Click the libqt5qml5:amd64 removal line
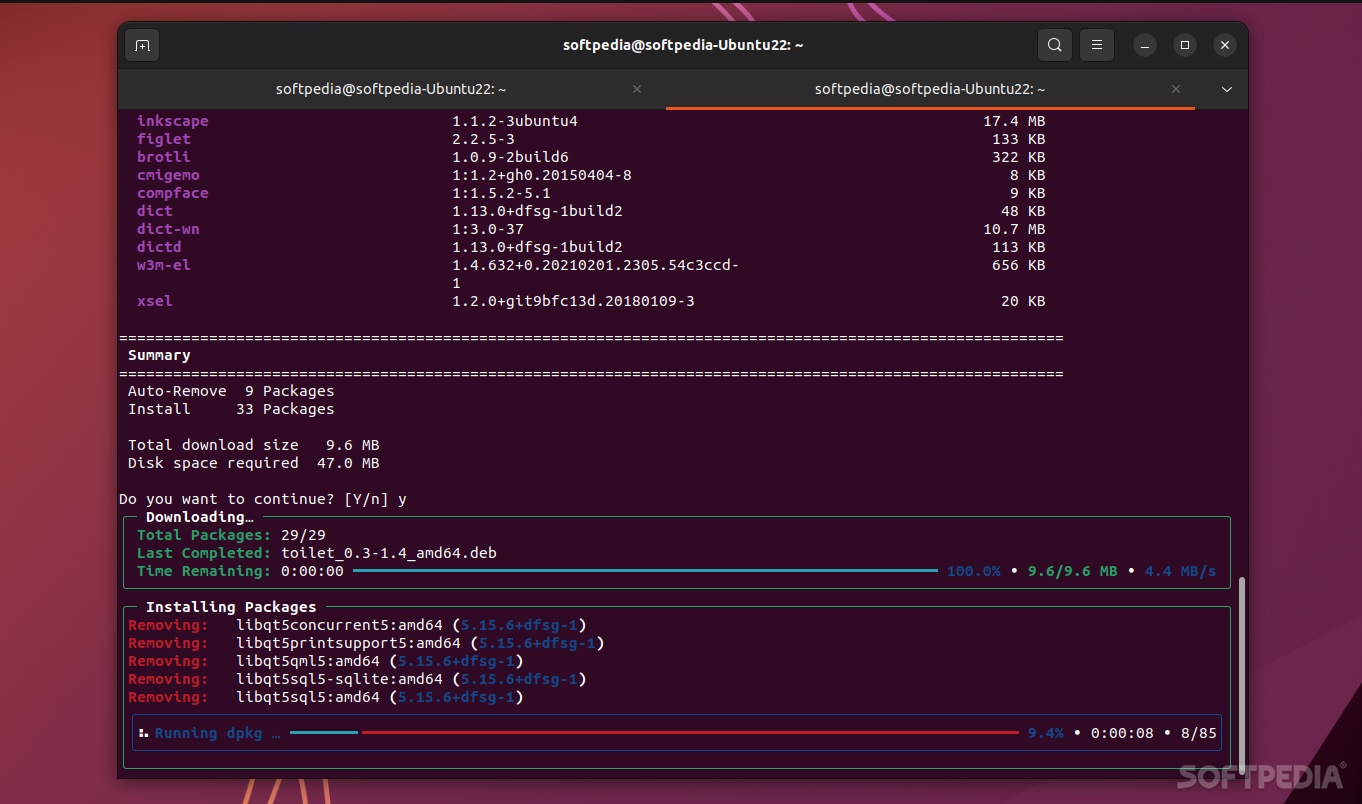The height and width of the screenshot is (804, 1362). tap(326, 661)
